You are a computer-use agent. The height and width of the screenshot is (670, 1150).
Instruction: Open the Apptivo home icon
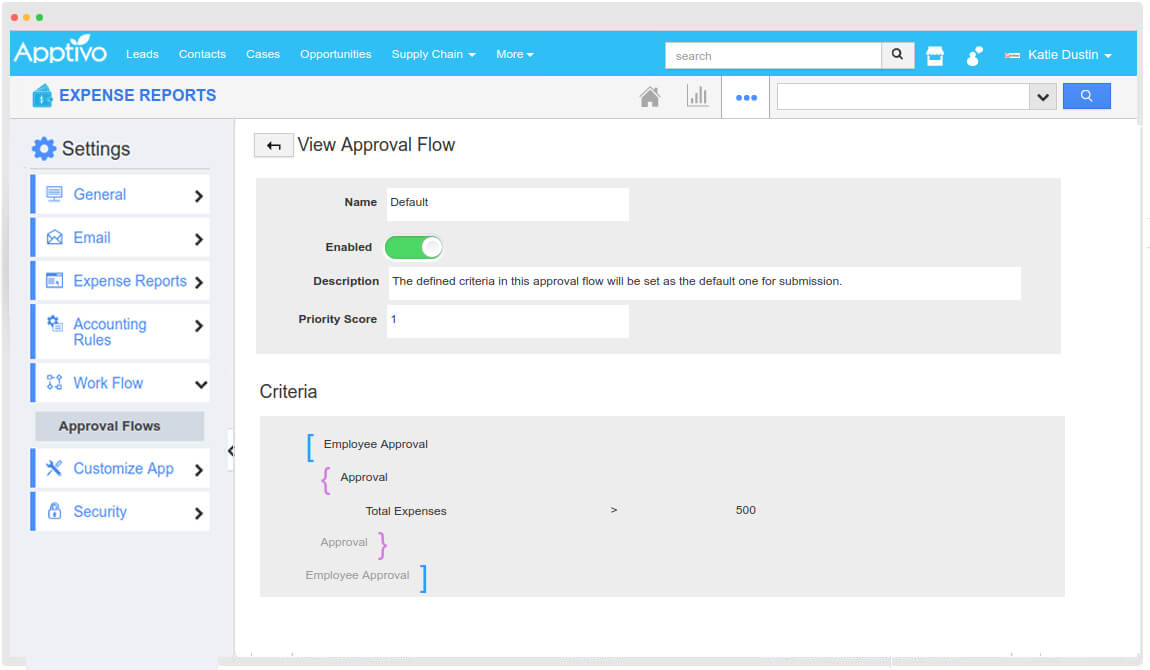649,96
